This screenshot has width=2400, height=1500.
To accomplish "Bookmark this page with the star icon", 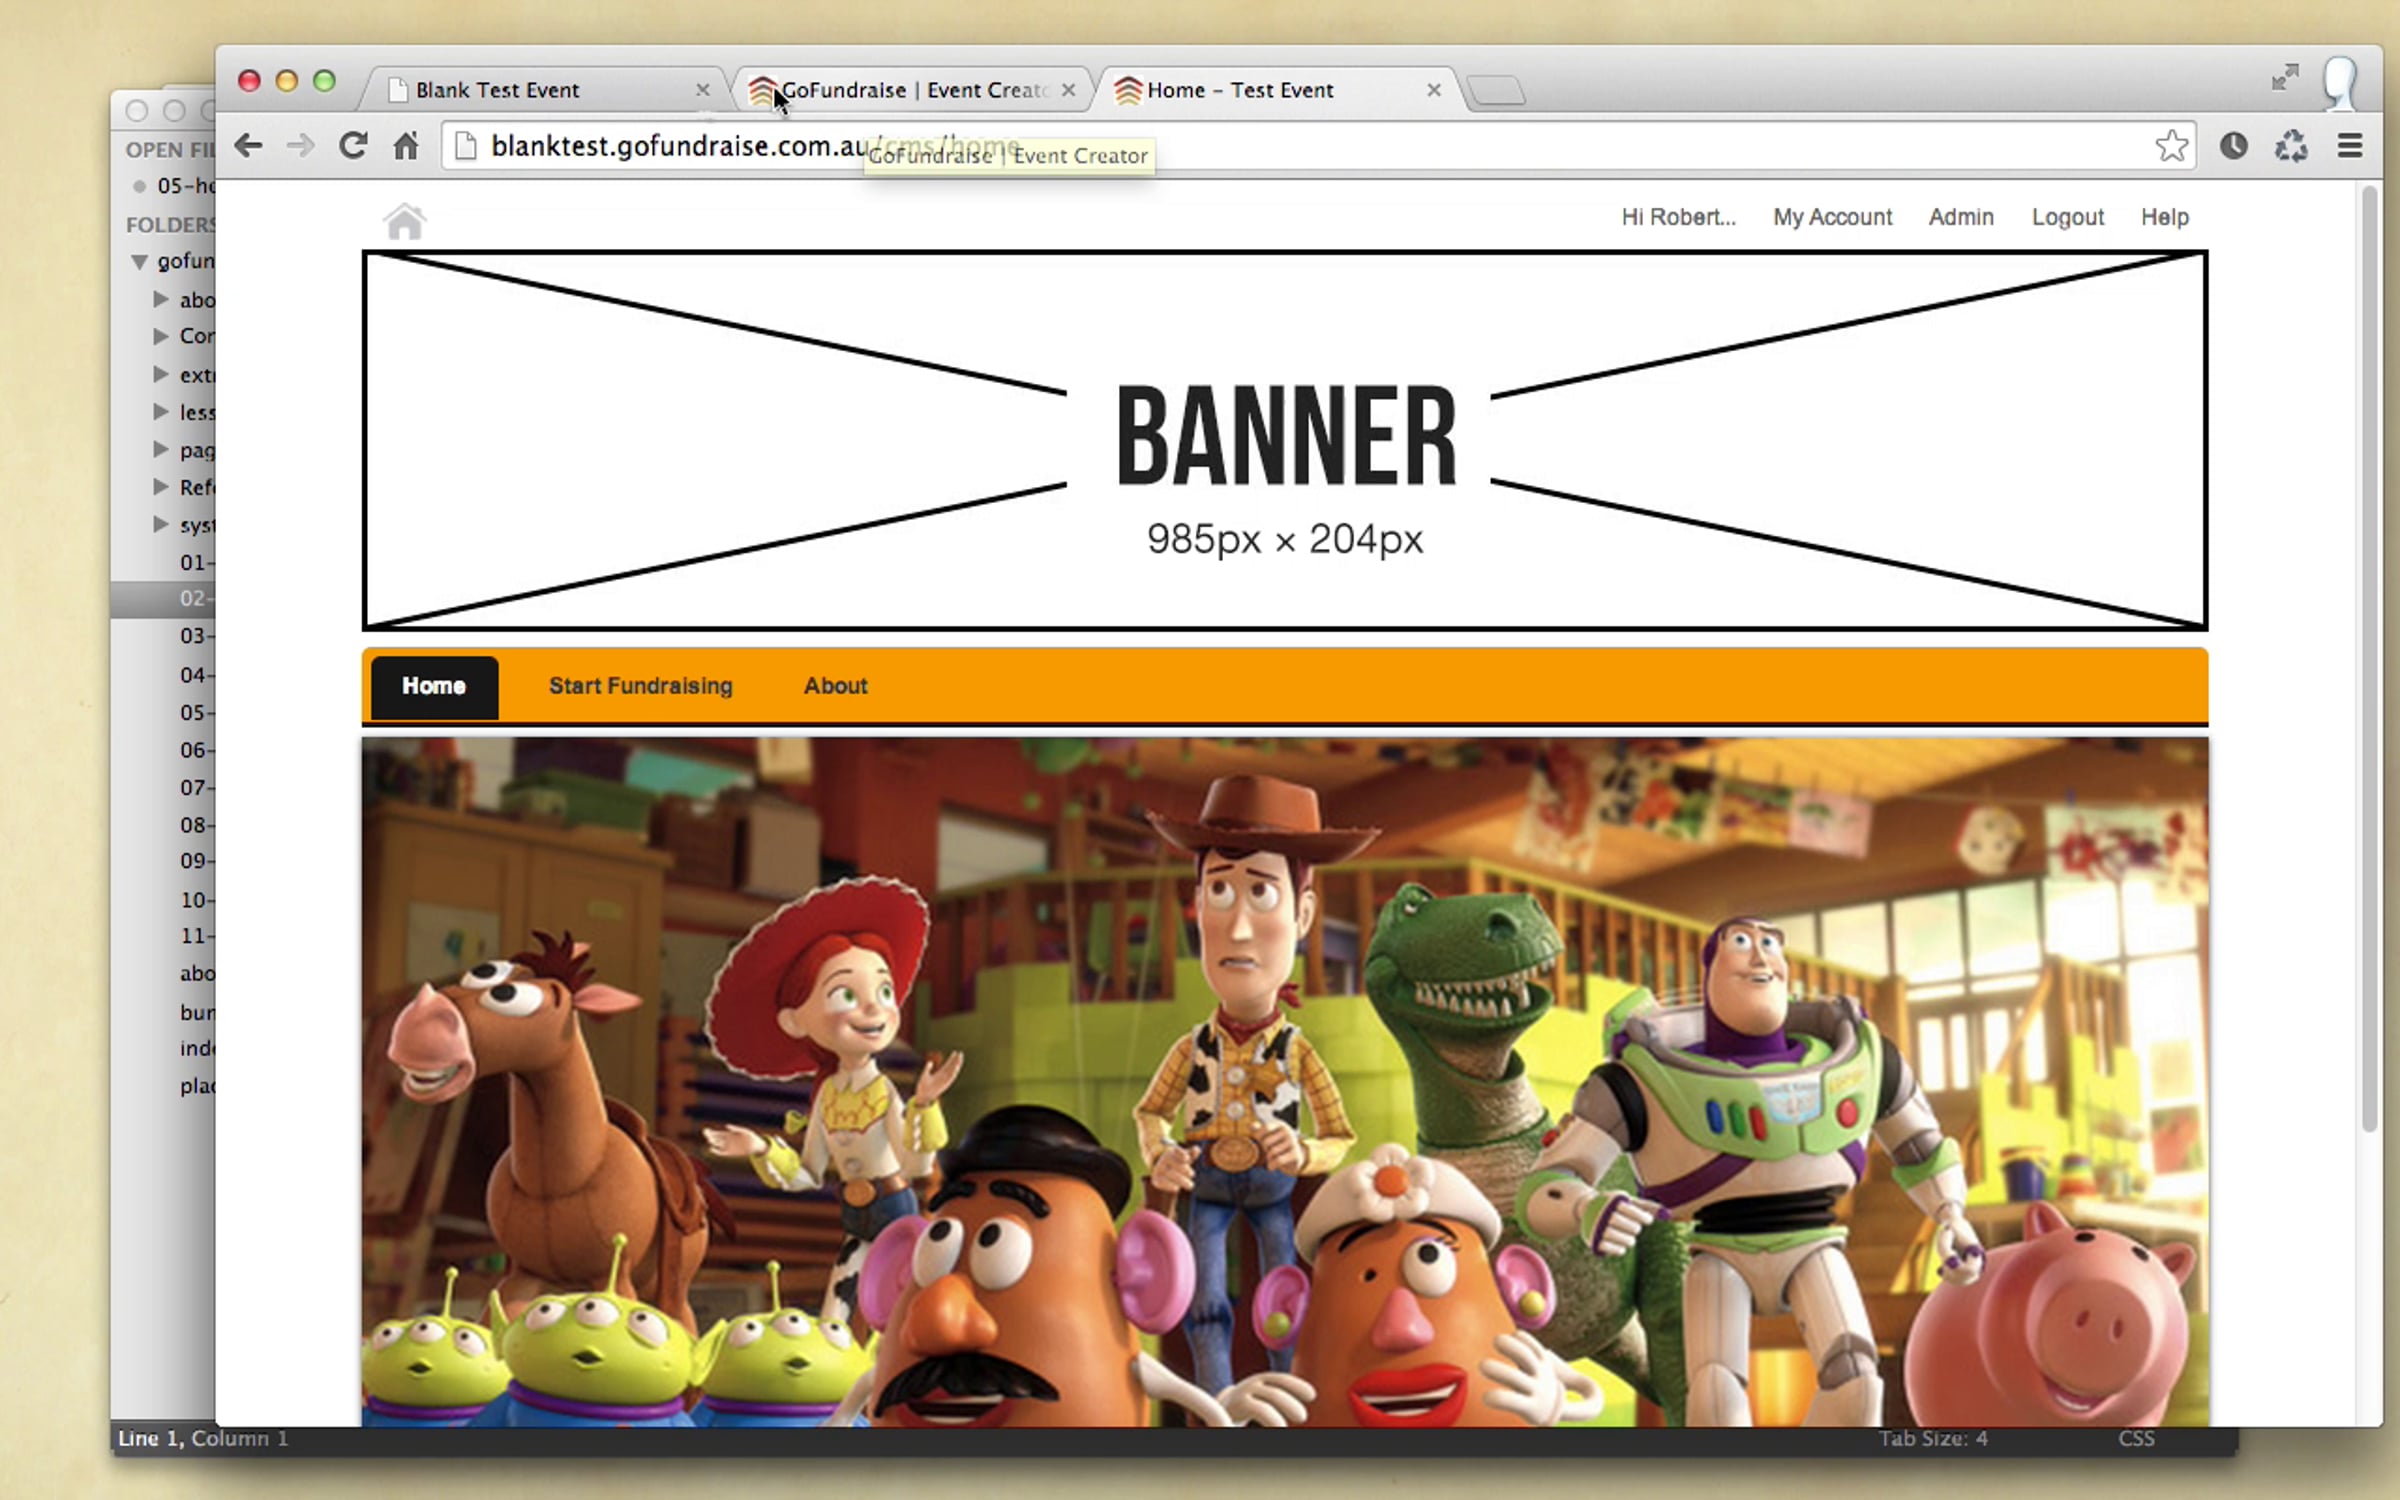I will [x=2171, y=146].
